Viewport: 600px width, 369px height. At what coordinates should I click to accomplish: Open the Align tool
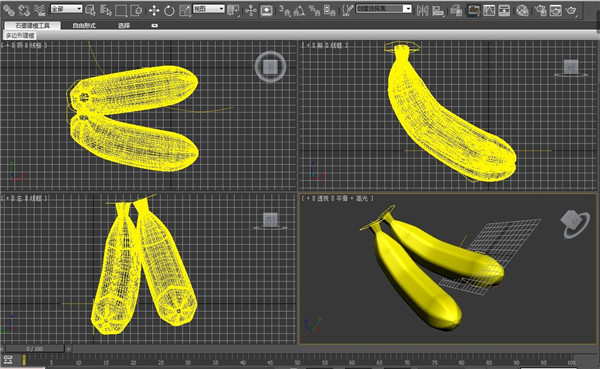coord(438,10)
